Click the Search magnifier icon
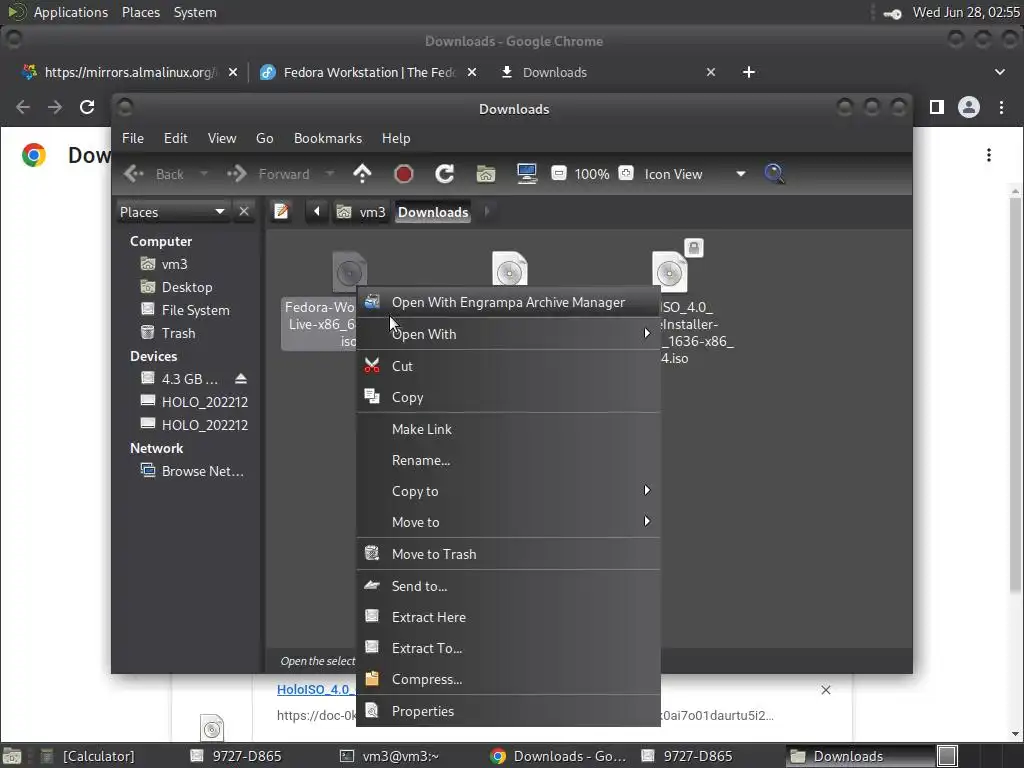This screenshot has width=1024, height=768. [x=774, y=174]
